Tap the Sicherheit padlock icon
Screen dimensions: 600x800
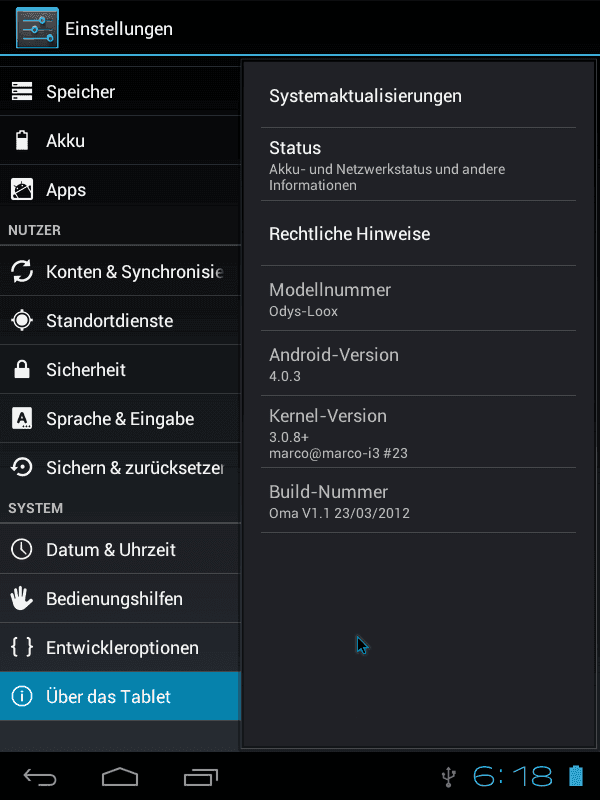click(22, 369)
